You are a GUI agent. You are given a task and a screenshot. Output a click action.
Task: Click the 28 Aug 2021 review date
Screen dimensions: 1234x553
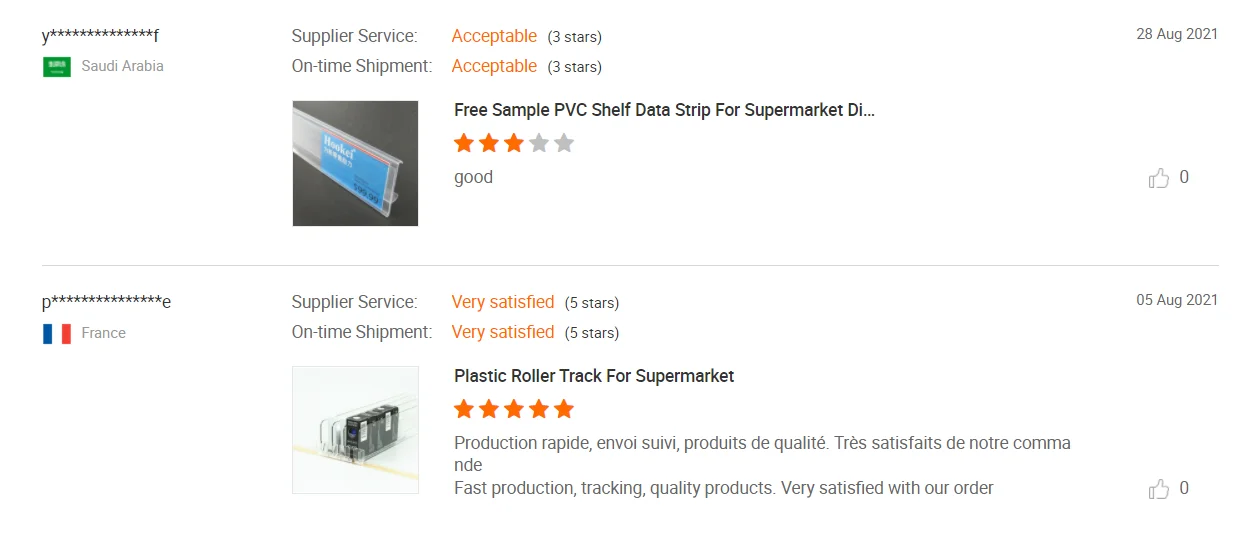(1176, 34)
